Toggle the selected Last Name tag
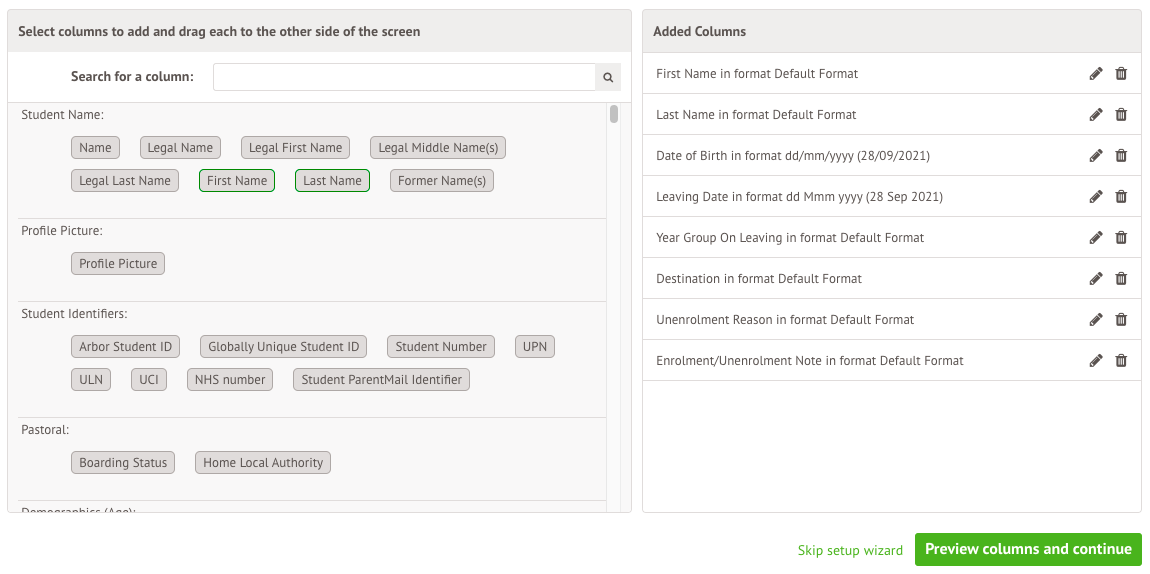Viewport: 1150px width, 574px height. [332, 181]
